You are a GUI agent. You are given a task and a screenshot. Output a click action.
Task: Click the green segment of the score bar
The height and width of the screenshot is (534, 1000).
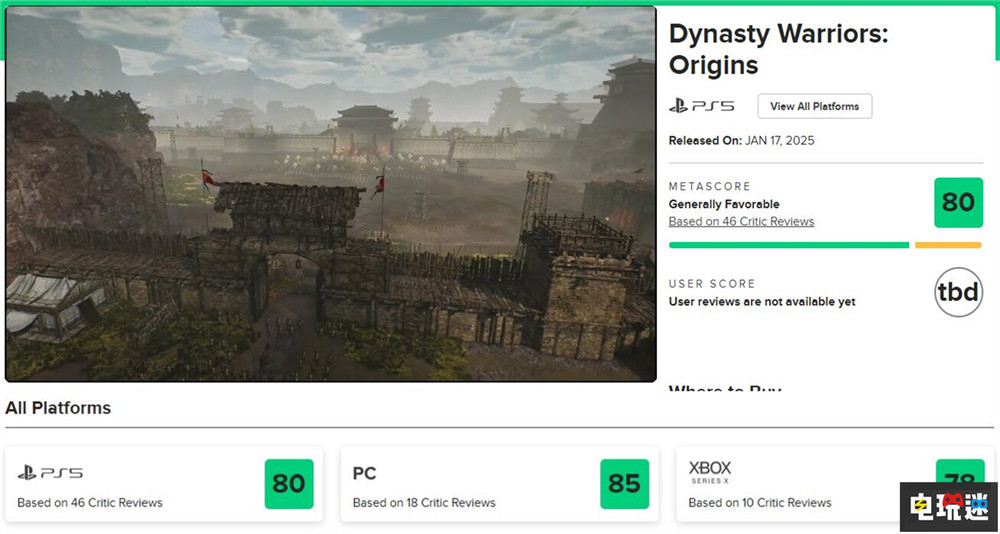[x=788, y=245]
